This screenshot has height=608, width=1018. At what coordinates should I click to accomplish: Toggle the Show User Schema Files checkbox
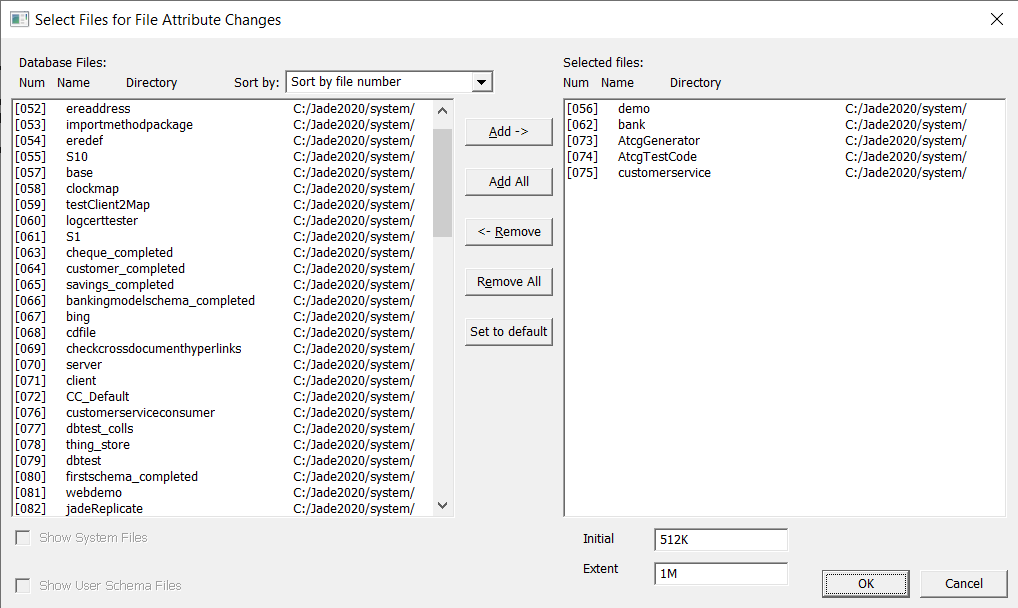(23, 586)
